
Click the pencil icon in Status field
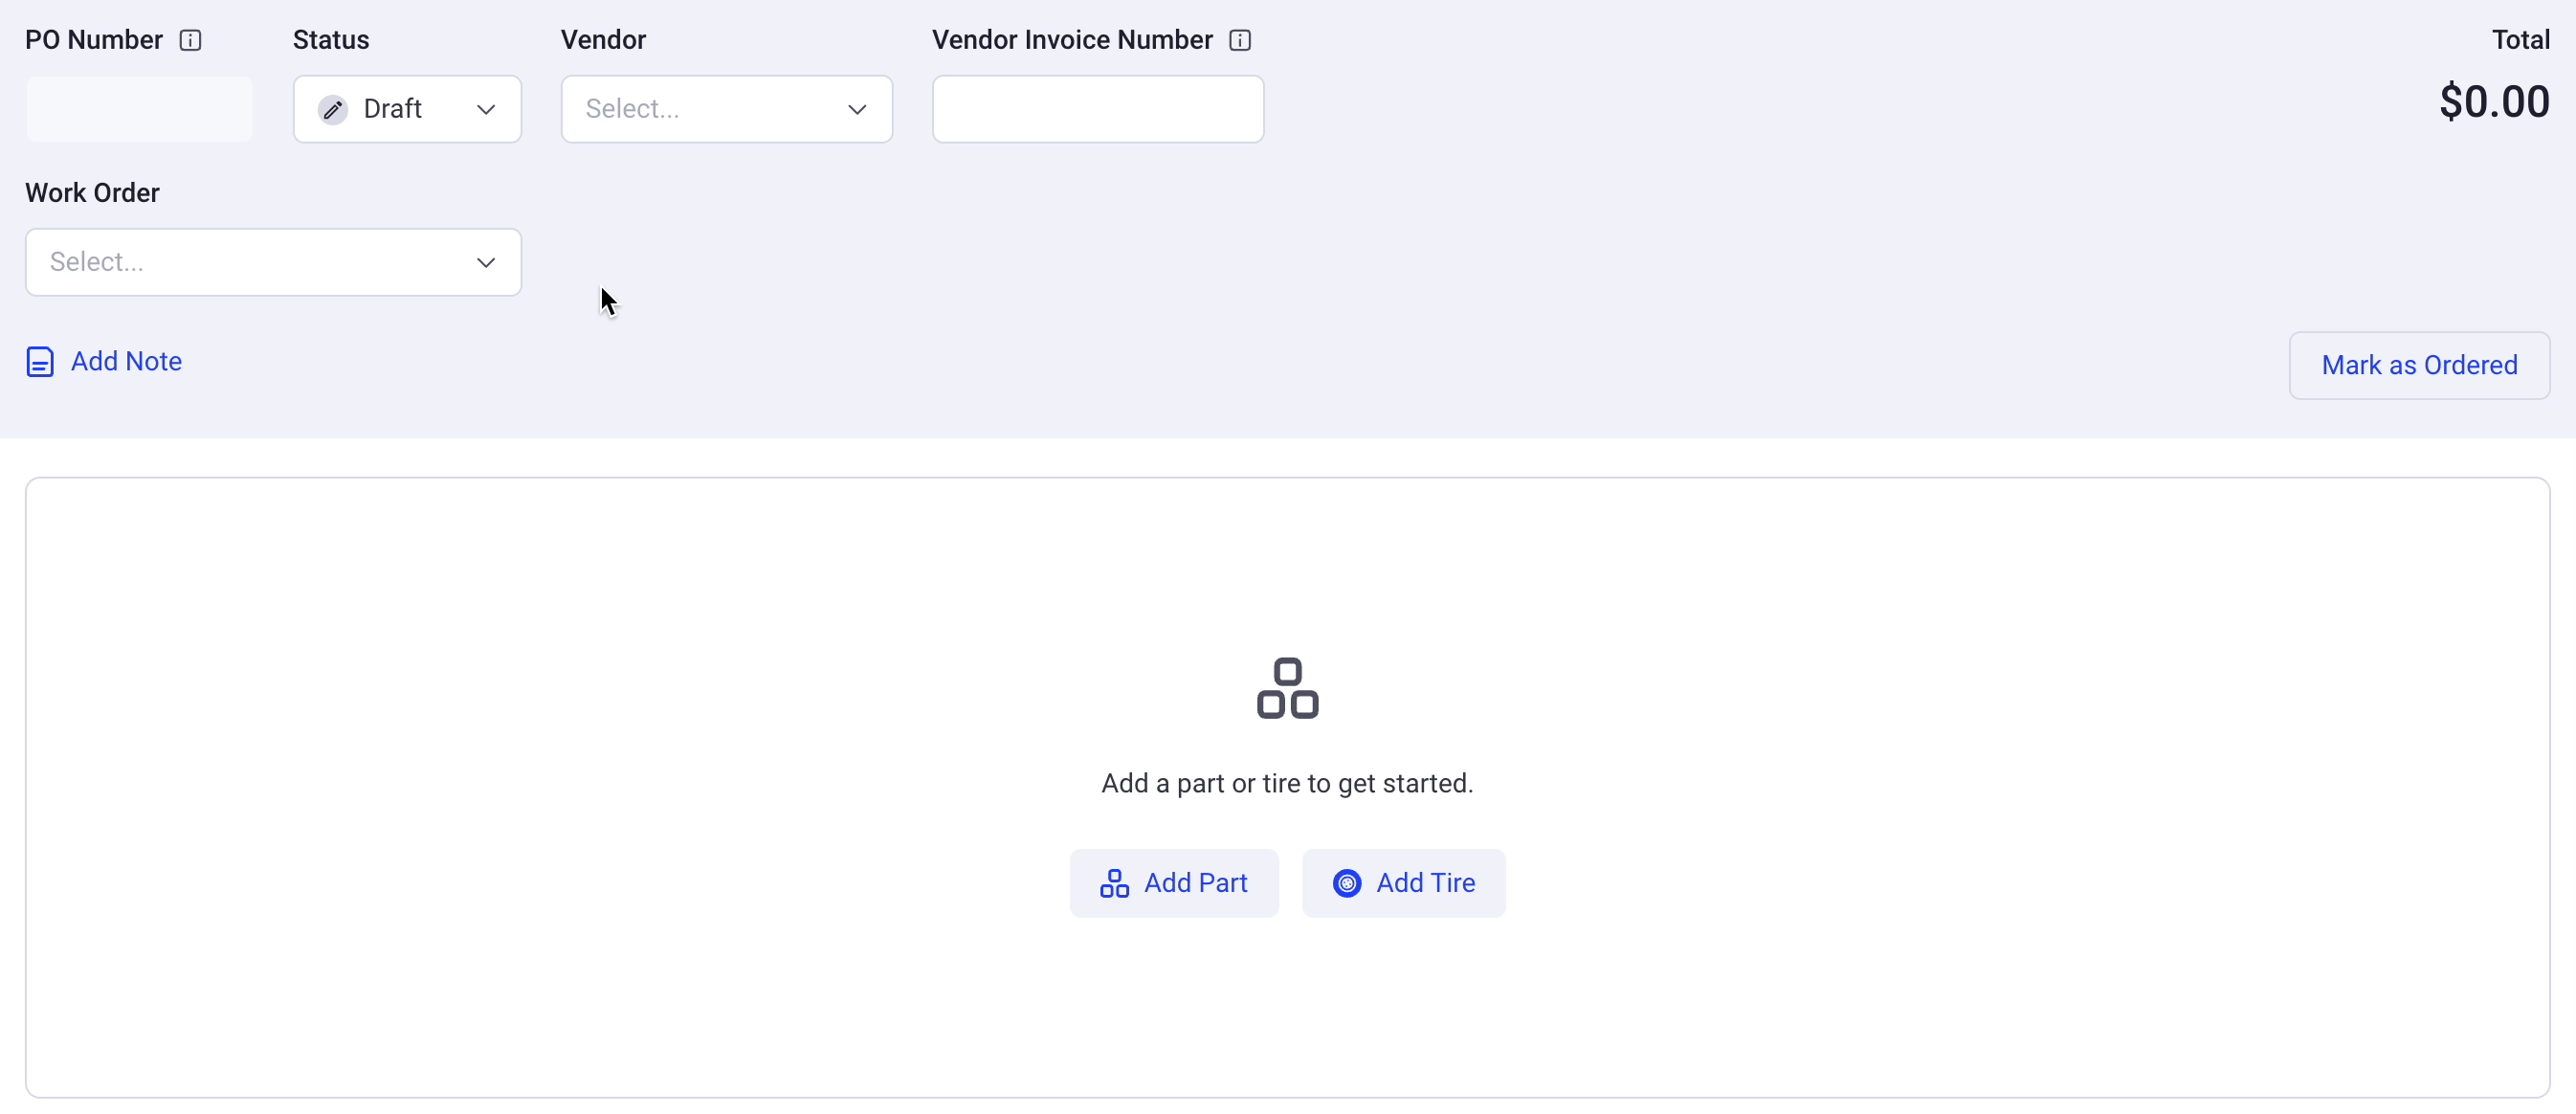tap(333, 109)
